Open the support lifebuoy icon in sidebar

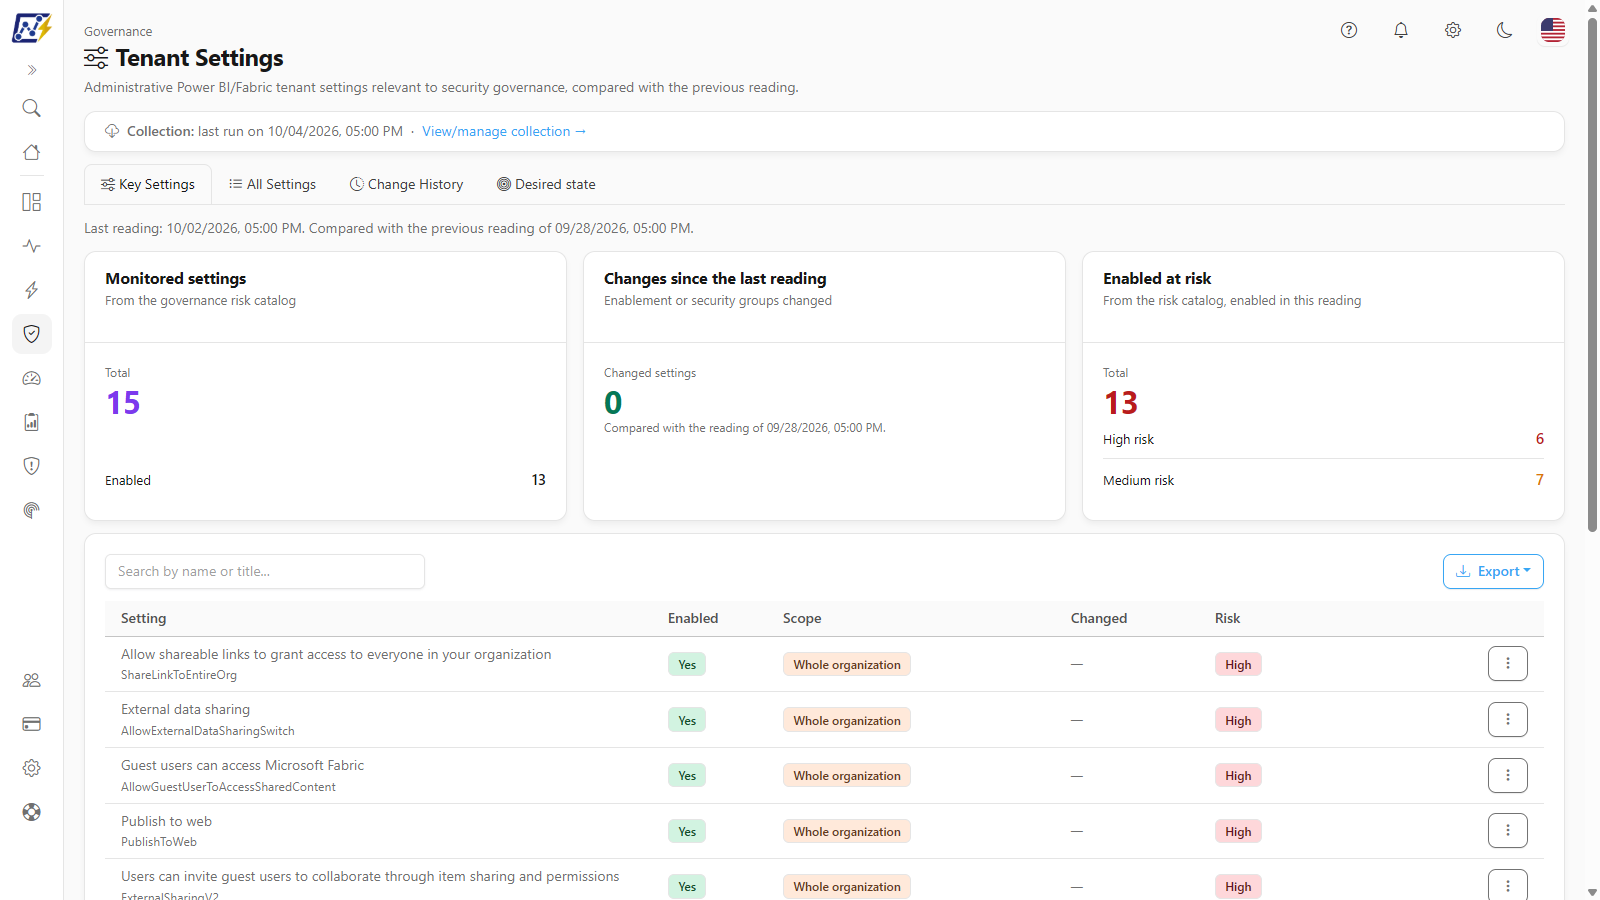32,812
